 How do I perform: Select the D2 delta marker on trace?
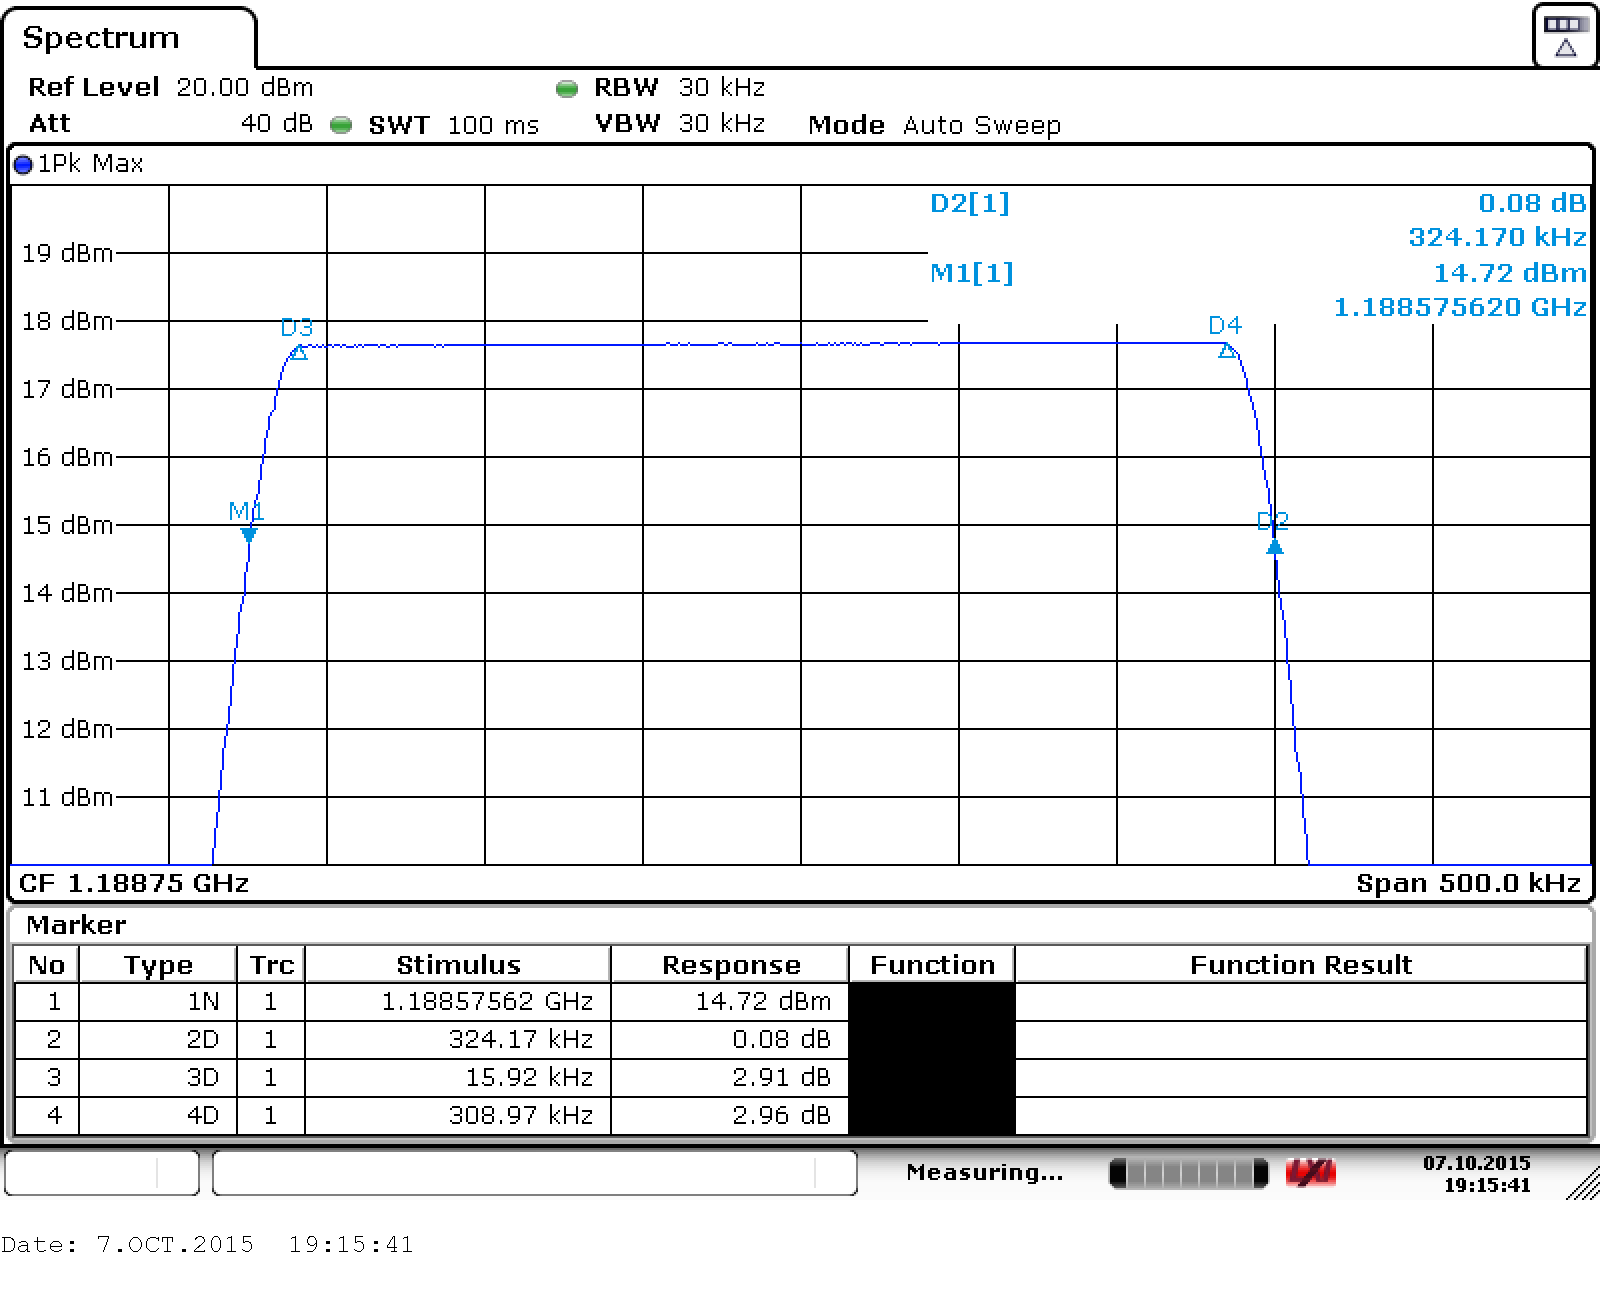pyautogui.click(x=1274, y=546)
